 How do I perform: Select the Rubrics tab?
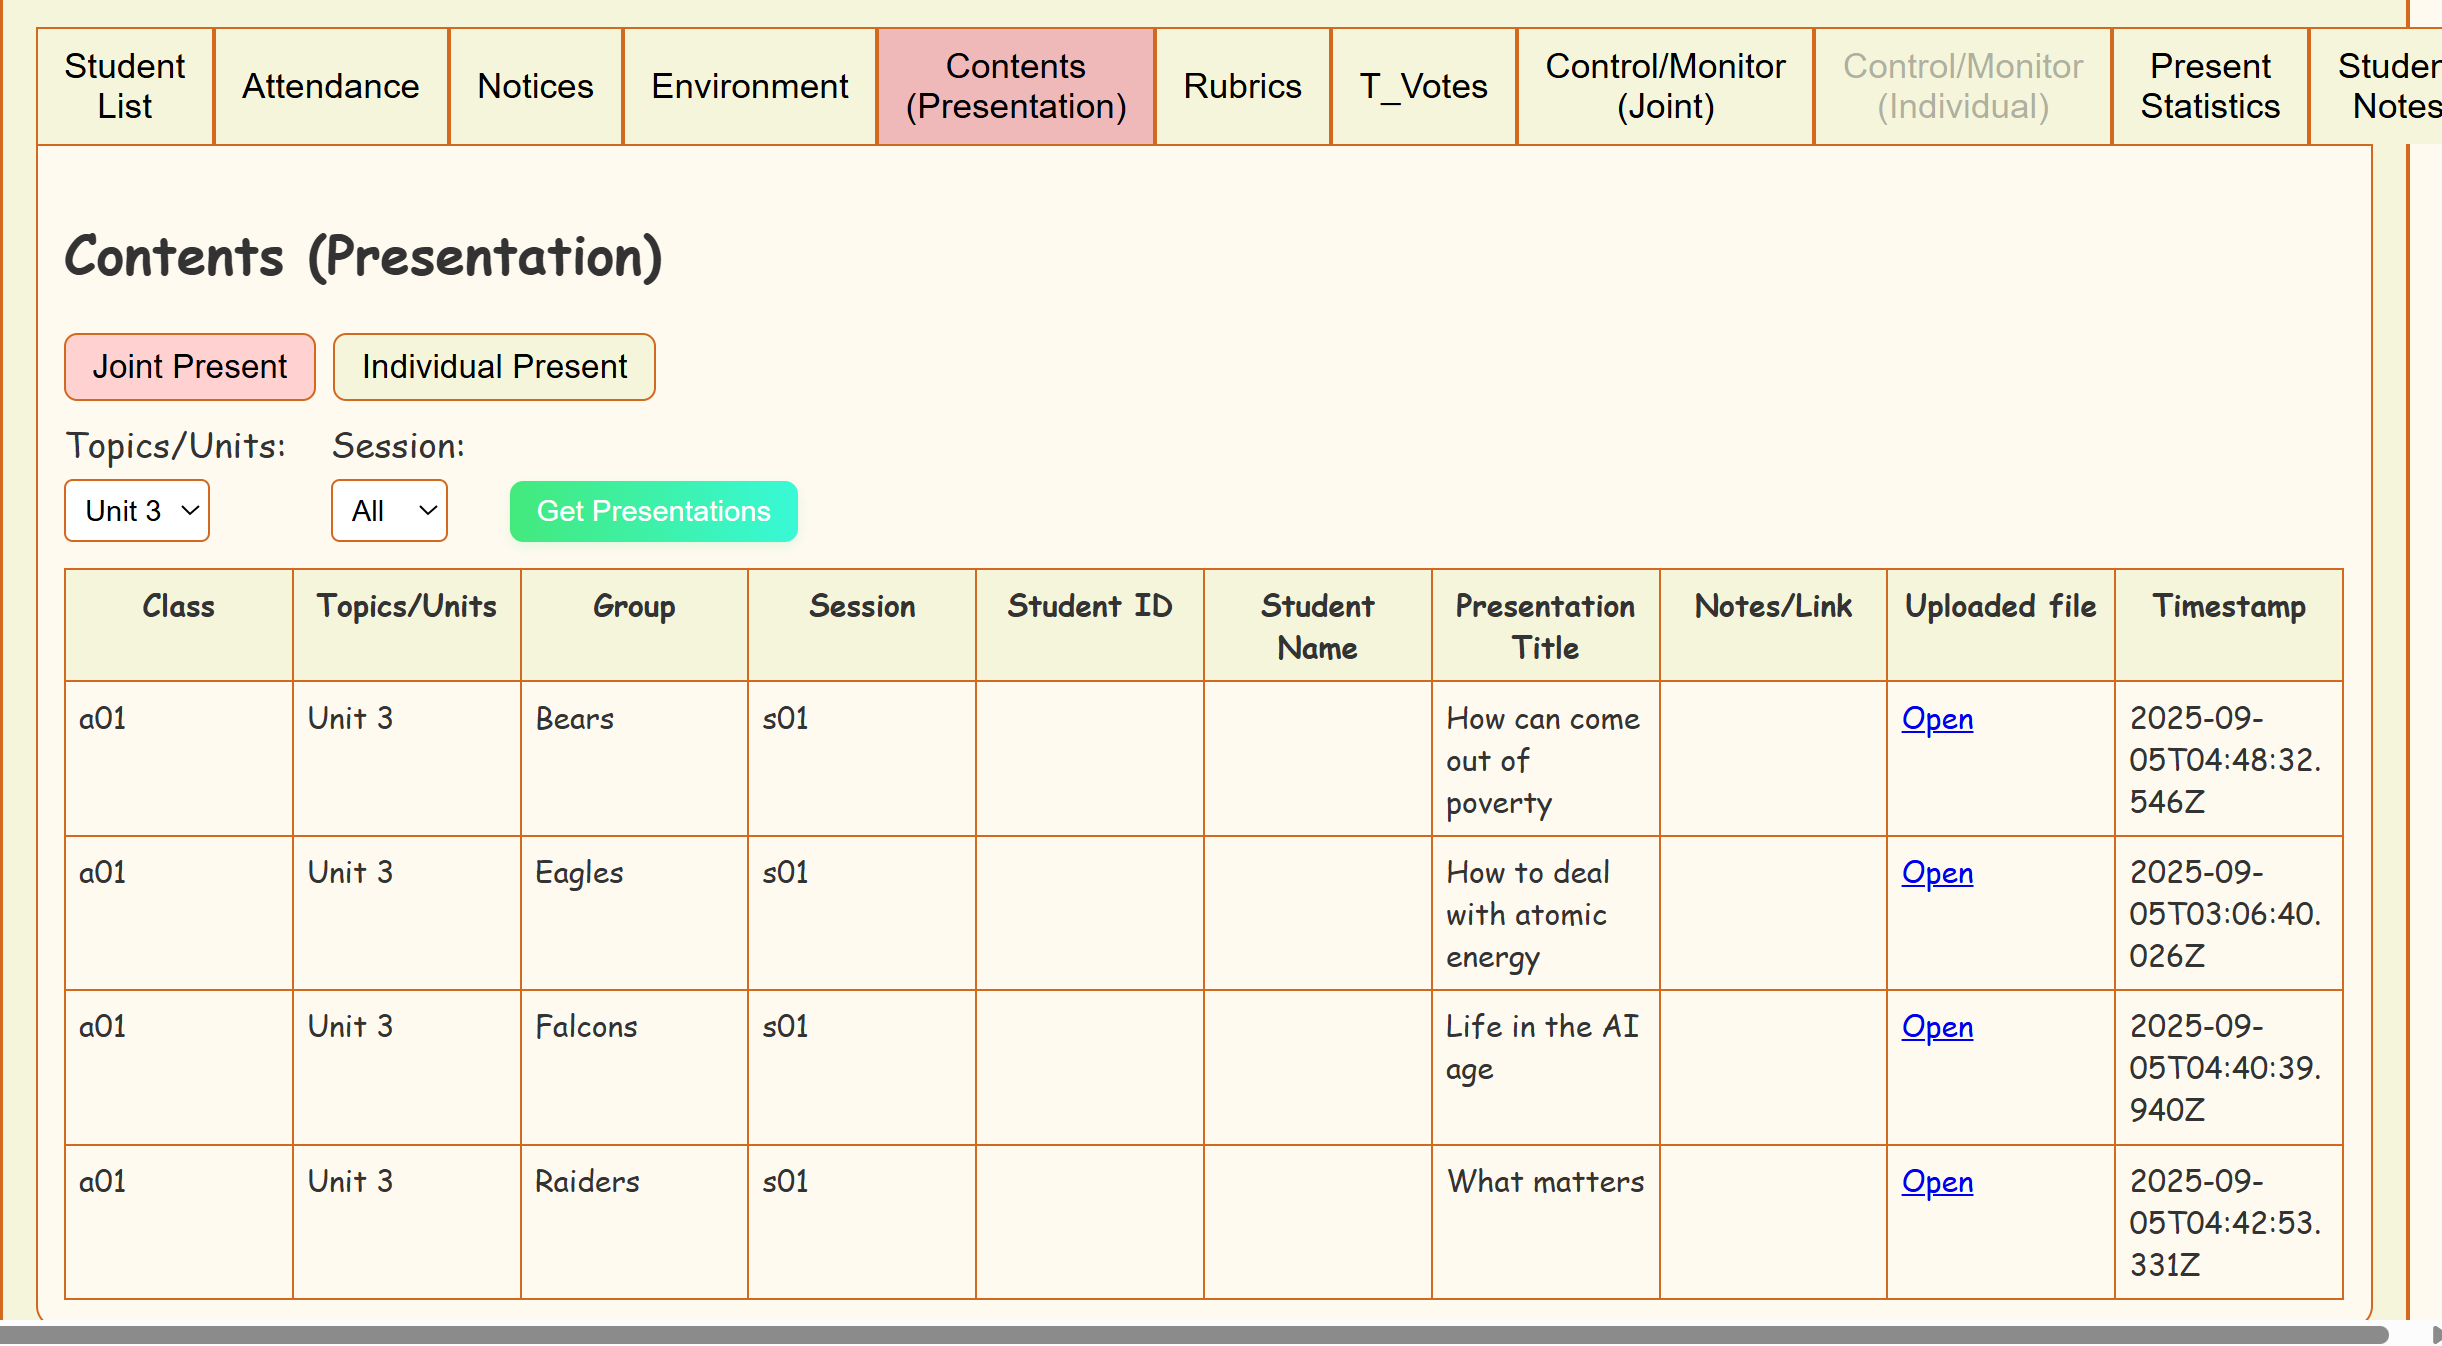[1242, 86]
